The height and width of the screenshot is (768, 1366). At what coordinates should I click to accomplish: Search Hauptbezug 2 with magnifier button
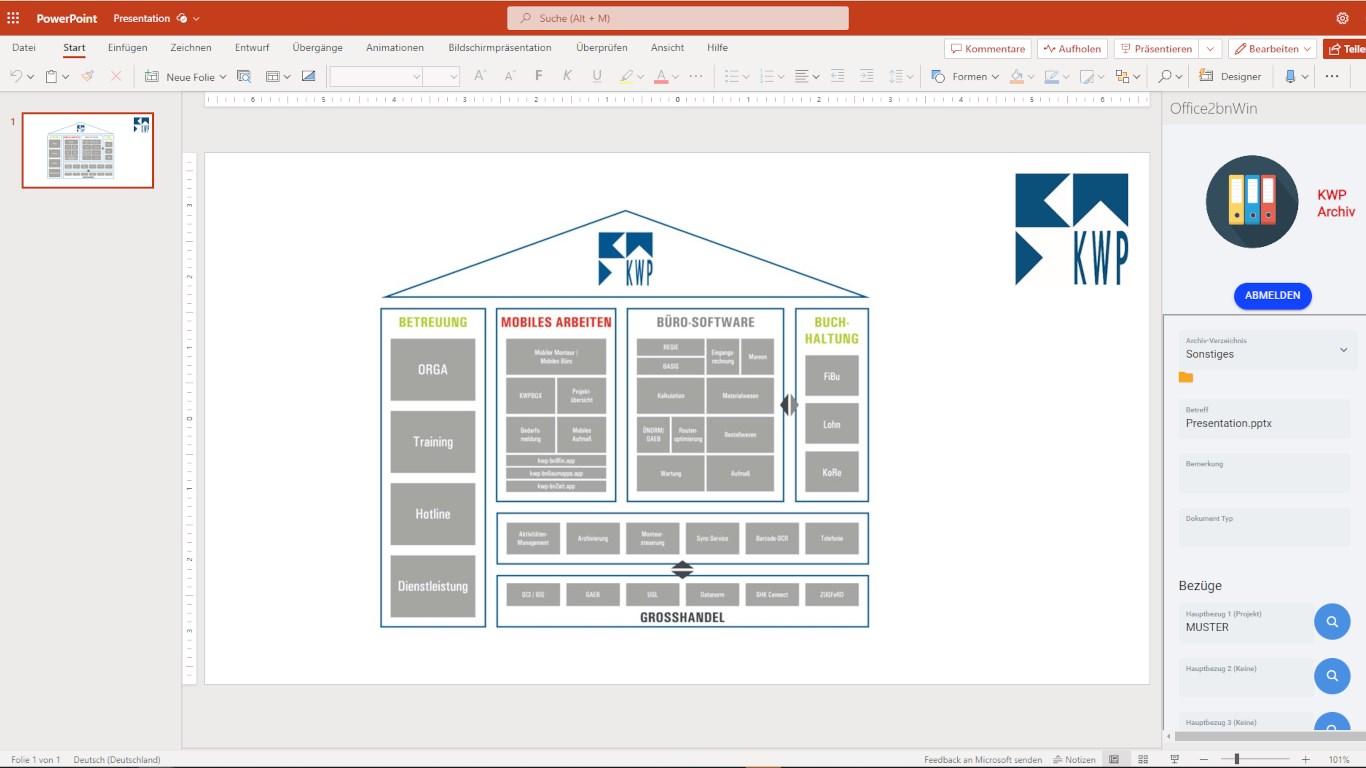tap(1332, 676)
